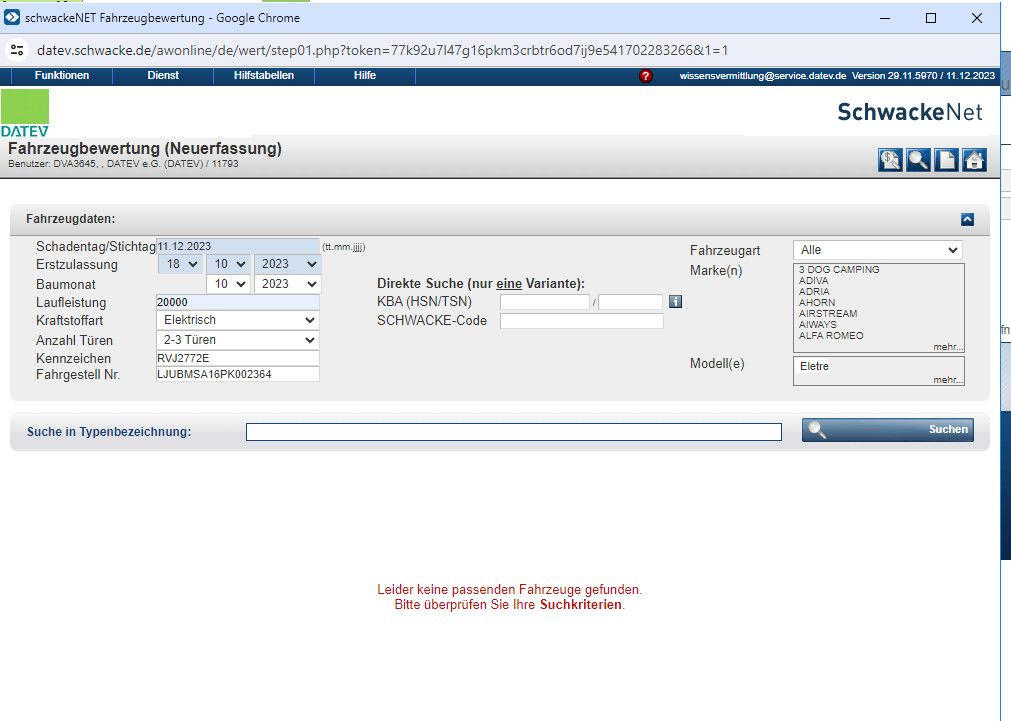The image size is (1011, 721).
Task: Open the Funktionen menu
Action: pyautogui.click(x=62, y=76)
